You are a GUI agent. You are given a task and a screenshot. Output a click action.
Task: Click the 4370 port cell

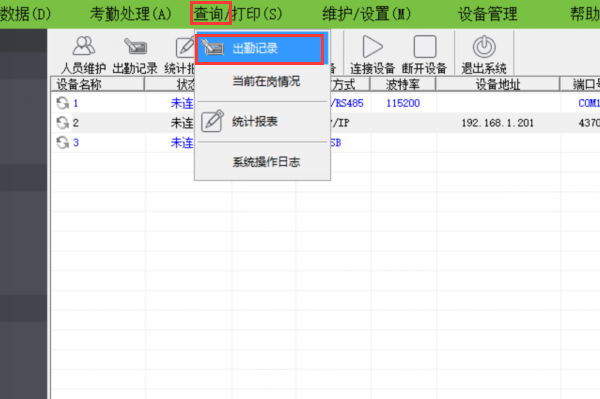point(589,123)
